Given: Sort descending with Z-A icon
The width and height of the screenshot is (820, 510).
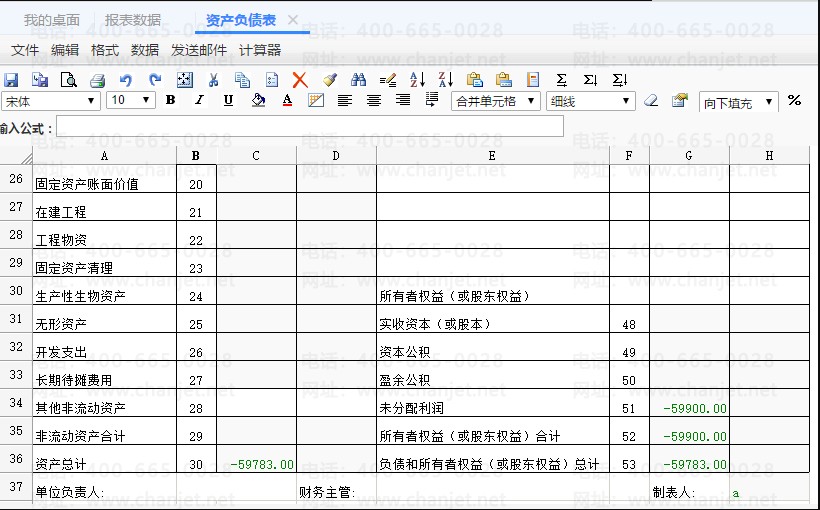Looking at the screenshot, I should pos(446,80).
